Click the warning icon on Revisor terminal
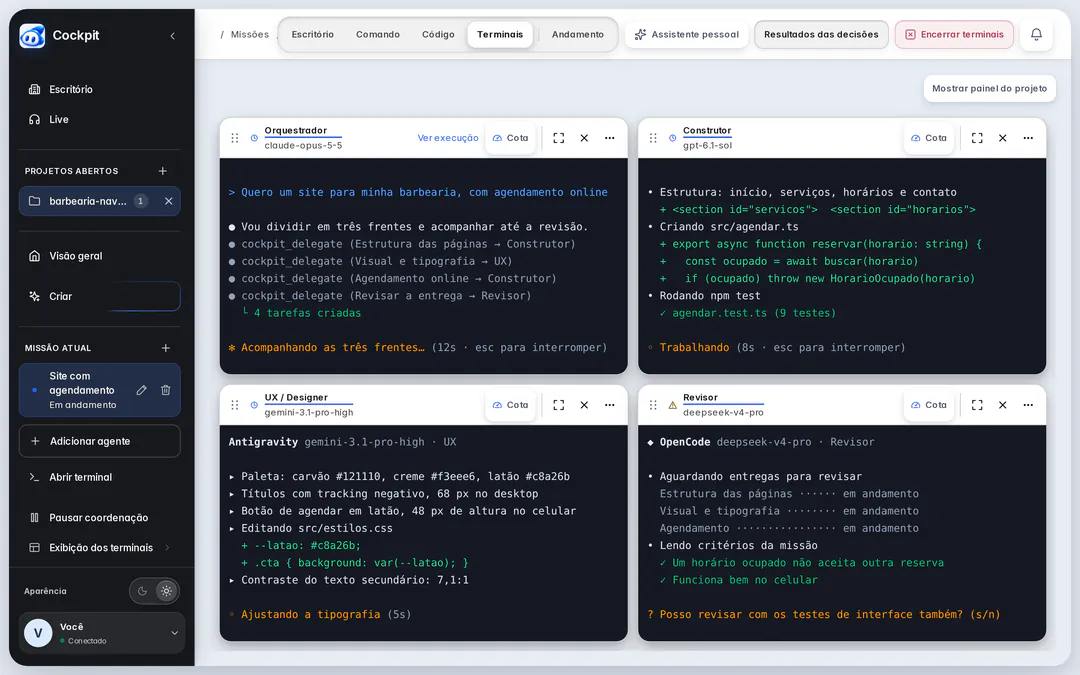1080x675 pixels. click(x=672, y=405)
